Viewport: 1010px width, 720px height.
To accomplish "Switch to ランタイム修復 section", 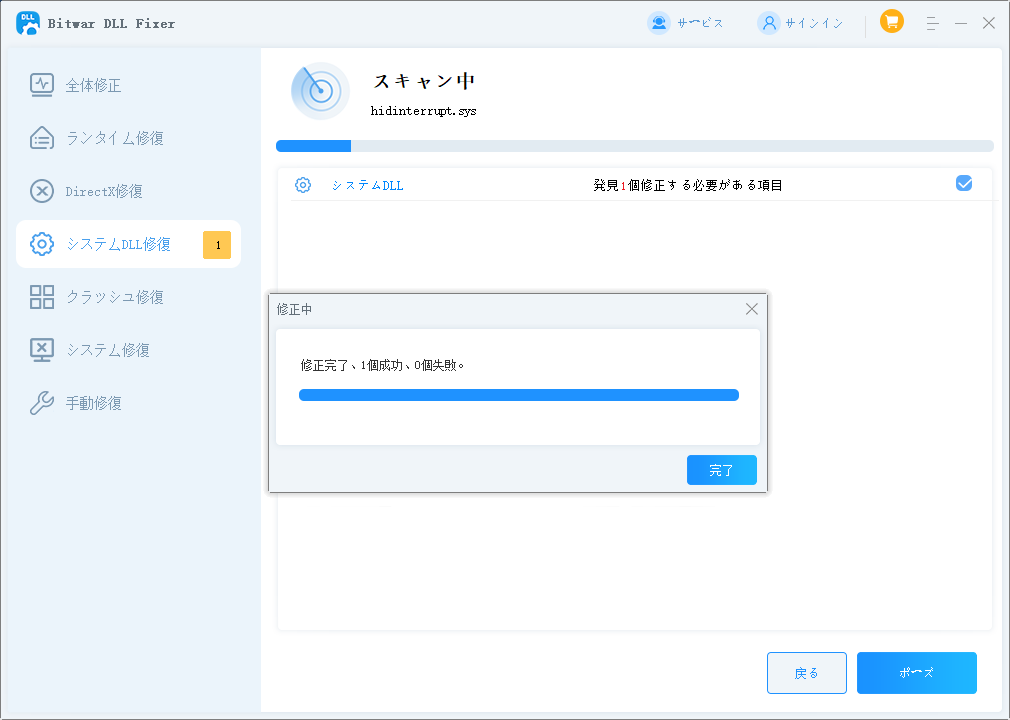I will [x=114, y=138].
